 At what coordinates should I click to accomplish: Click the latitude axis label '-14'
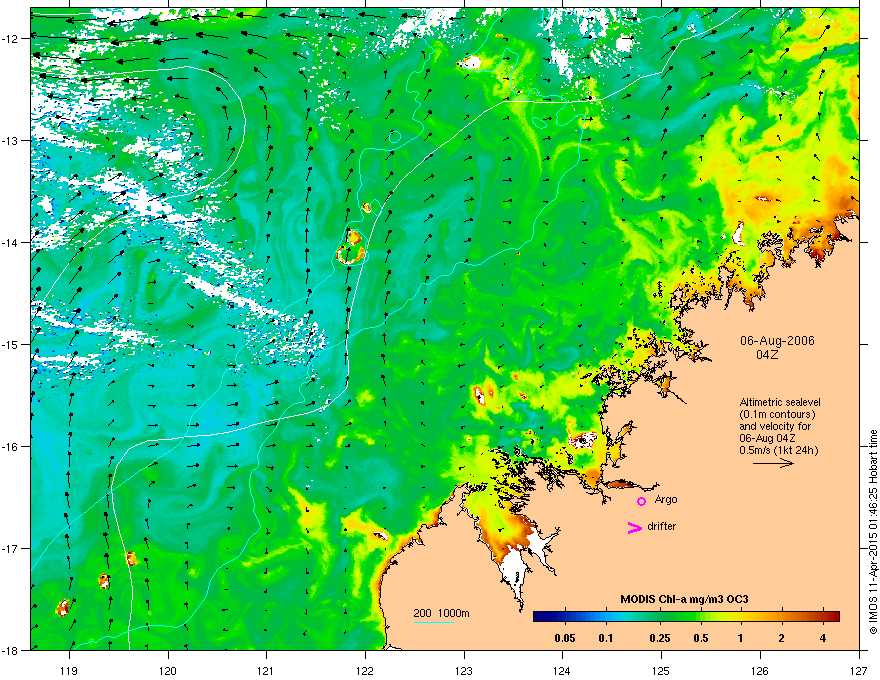(11, 243)
